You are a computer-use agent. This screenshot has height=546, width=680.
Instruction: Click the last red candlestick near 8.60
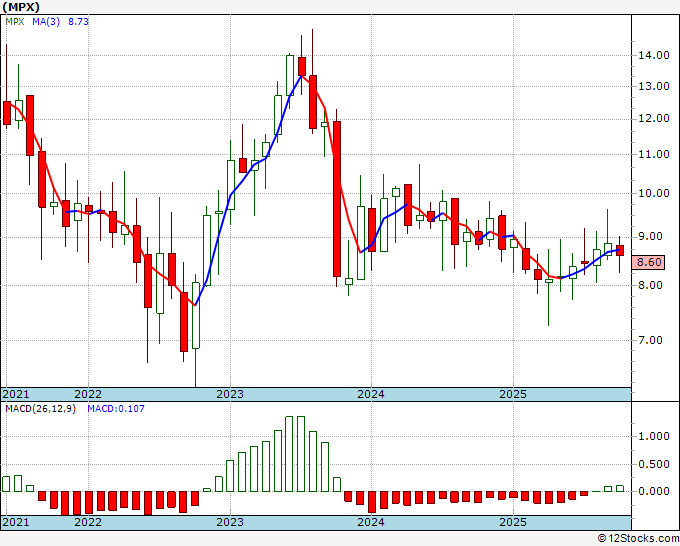coord(620,251)
